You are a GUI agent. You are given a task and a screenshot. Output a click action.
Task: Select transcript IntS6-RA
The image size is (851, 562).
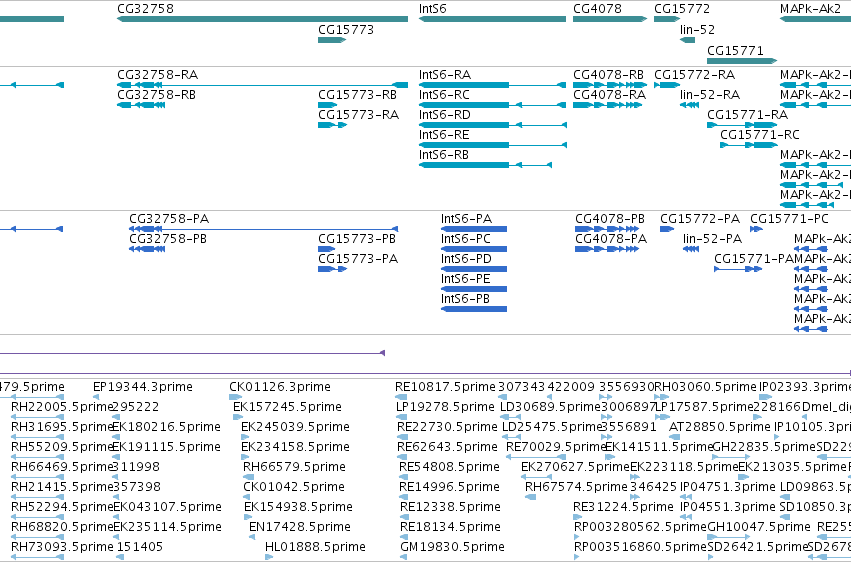(492, 85)
